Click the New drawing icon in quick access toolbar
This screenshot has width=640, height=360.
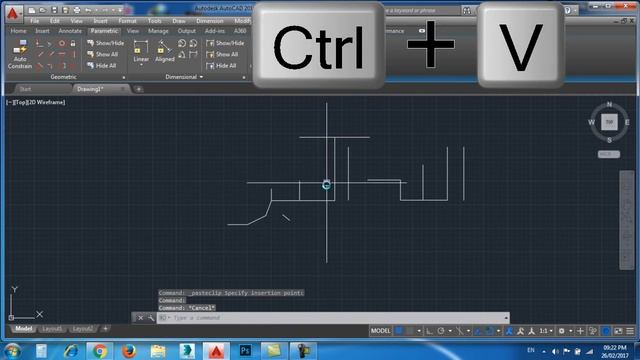(x=31, y=10)
